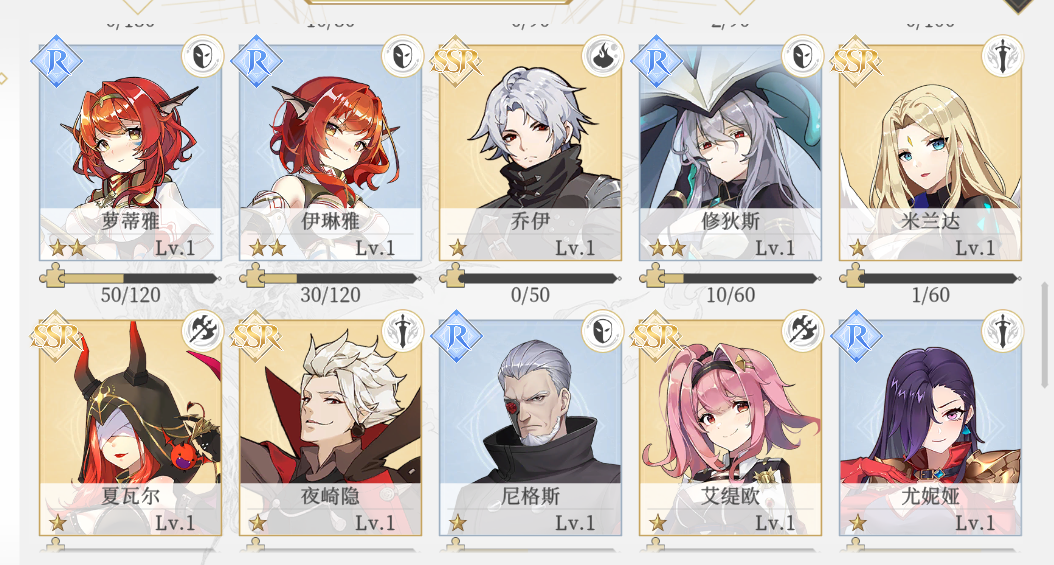This screenshot has width=1054, height=565.
Task: Click the flame class icon on 乔伊's card
Action: coord(602,56)
